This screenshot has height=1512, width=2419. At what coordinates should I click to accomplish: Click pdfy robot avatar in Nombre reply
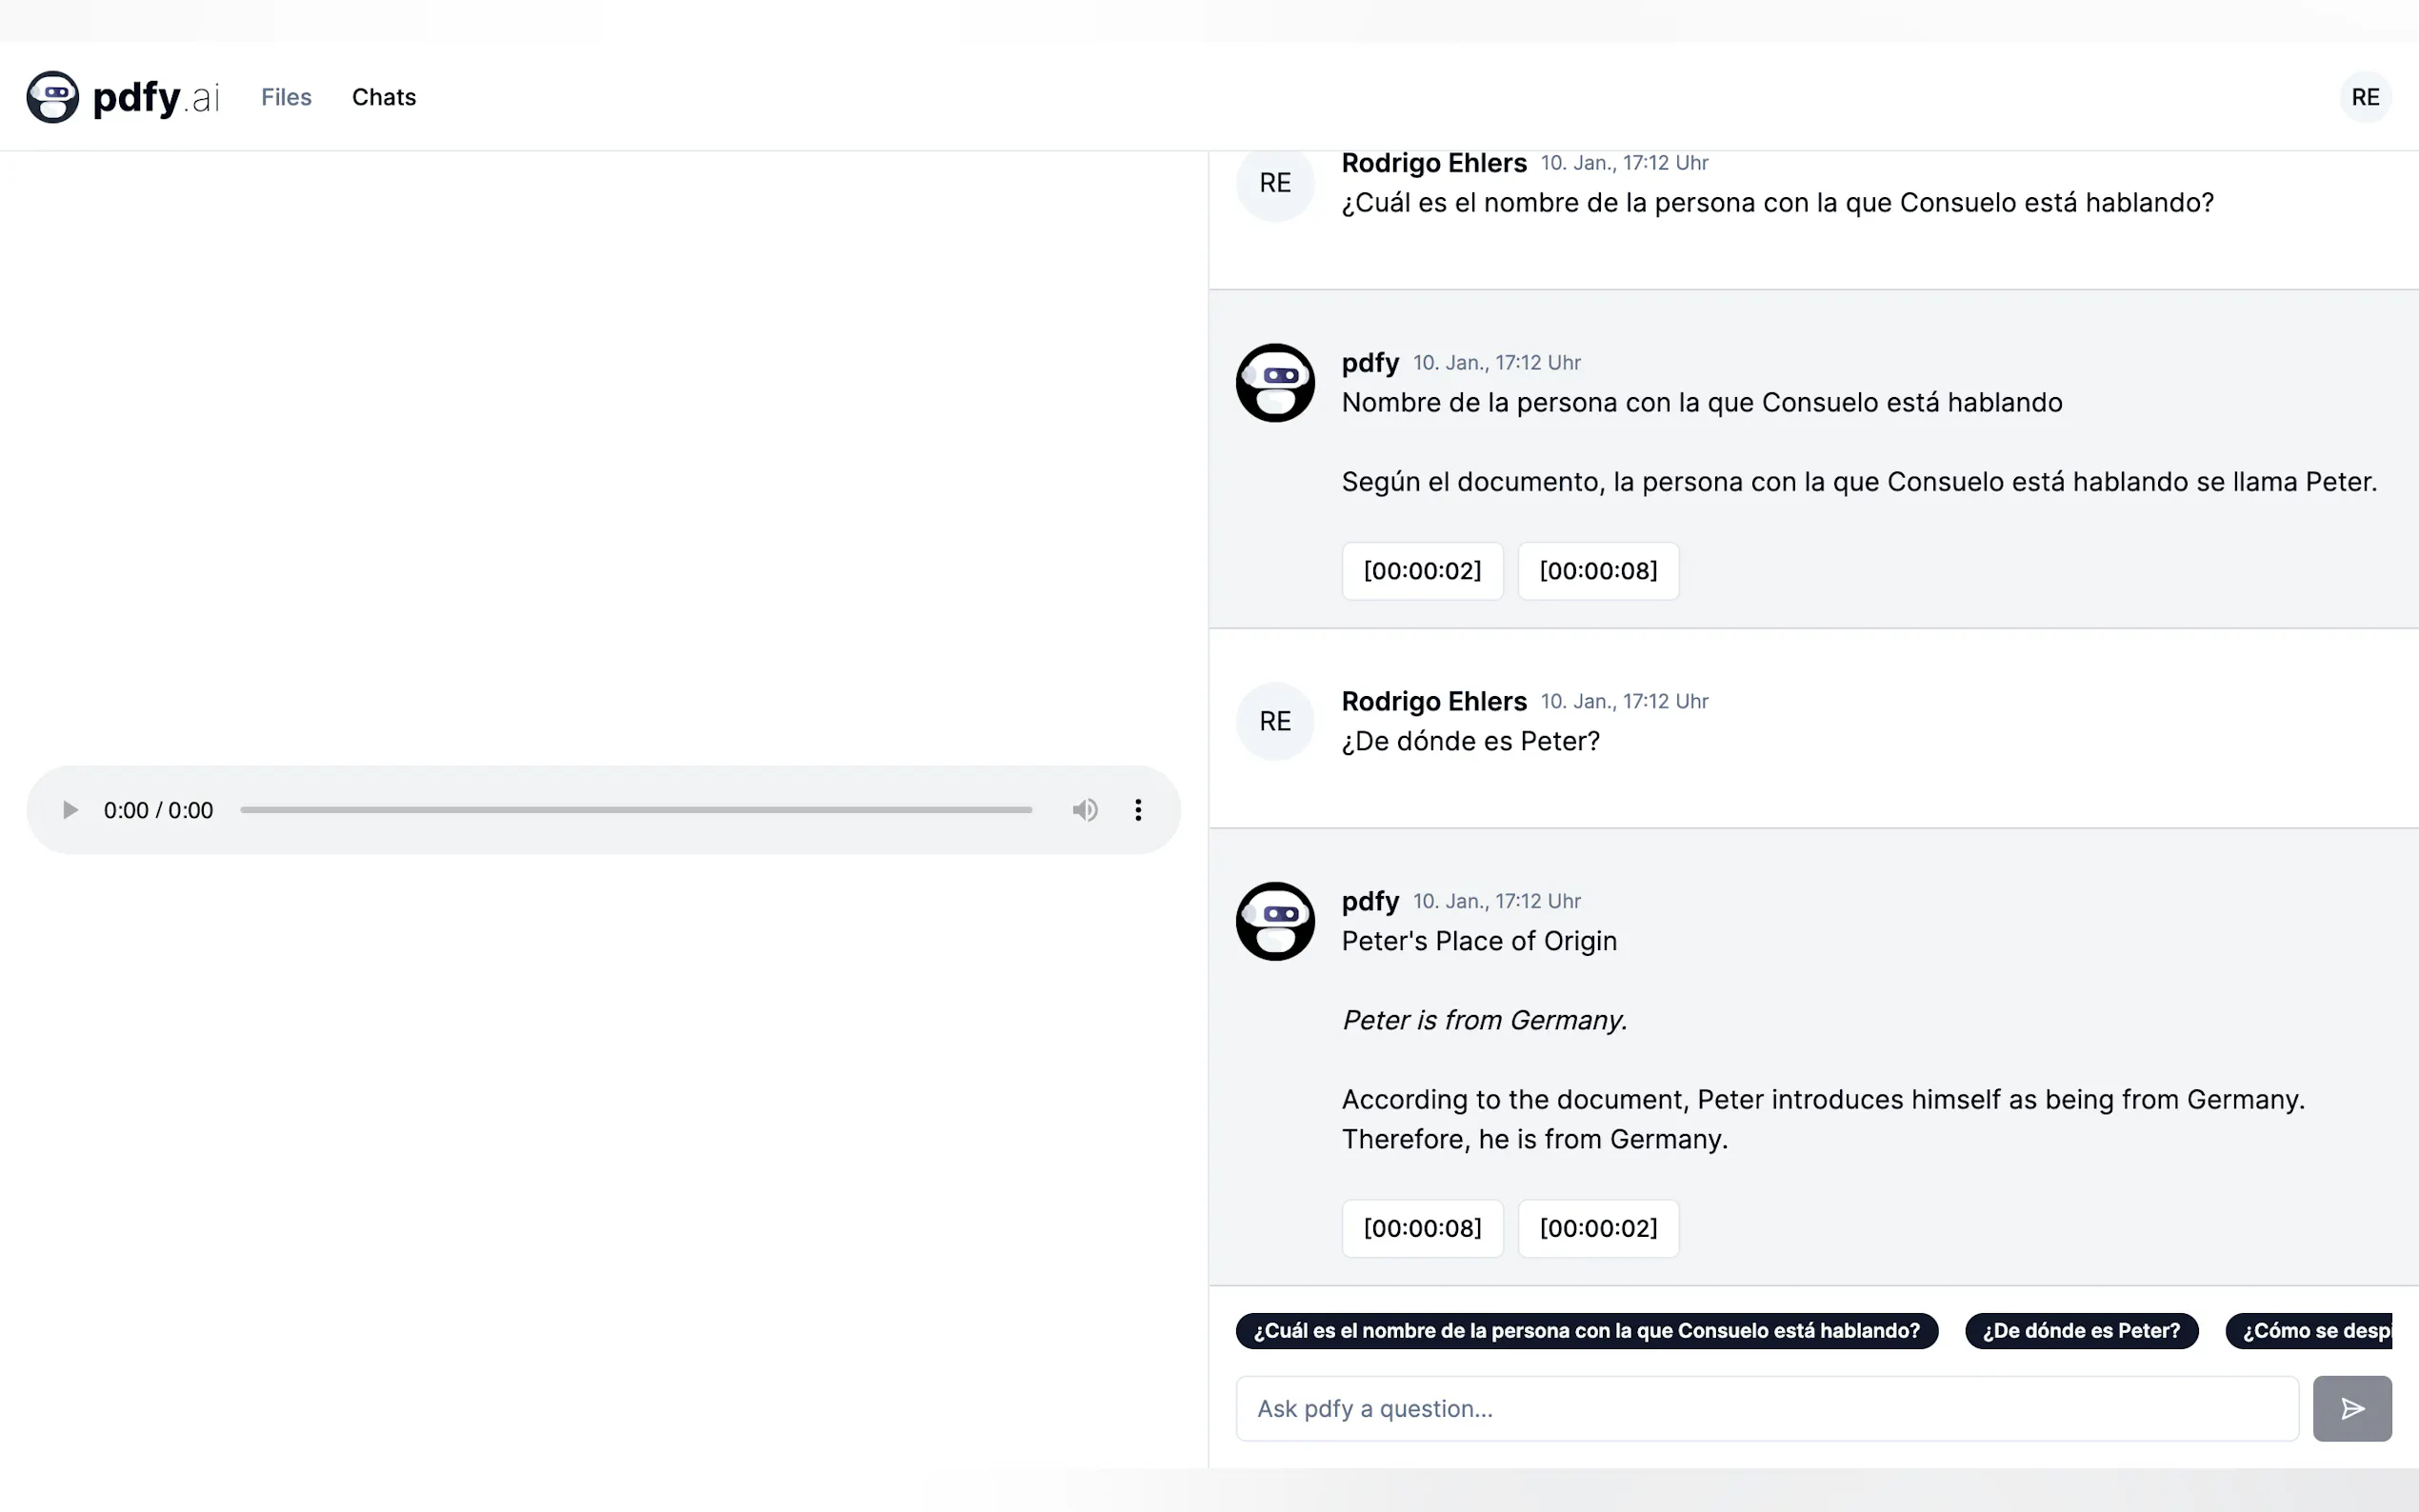[1275, 383]
